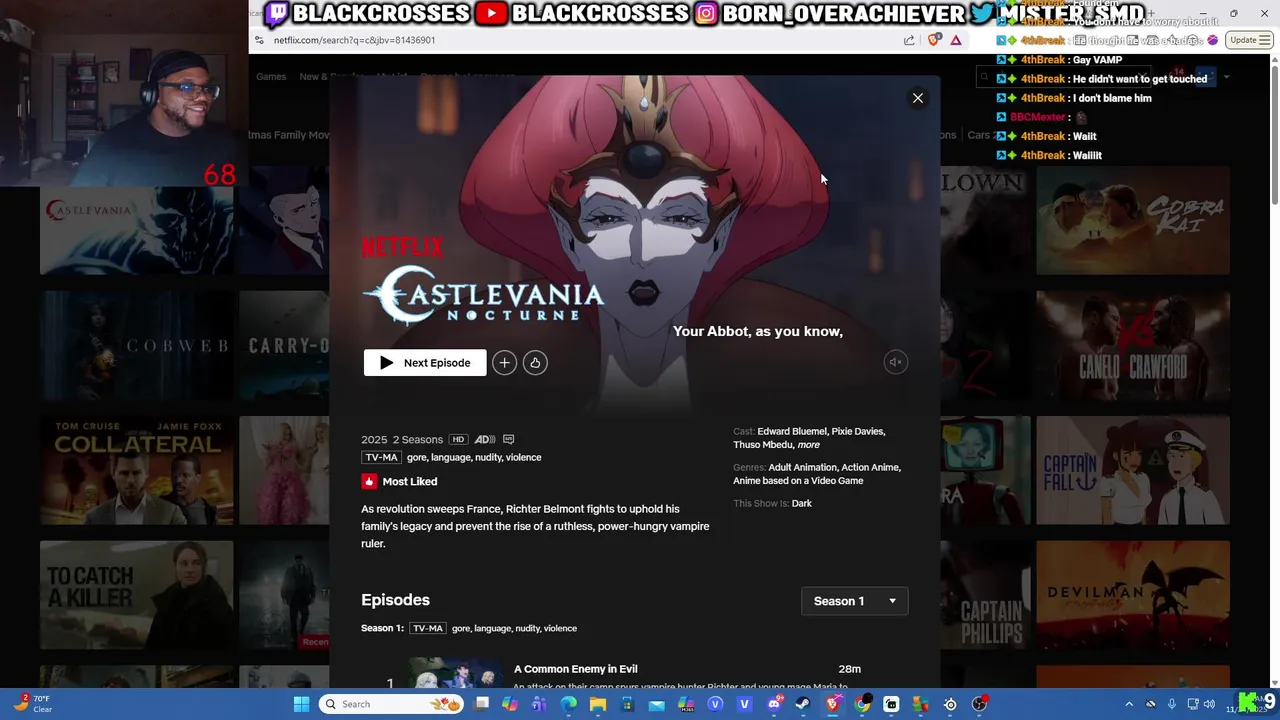1280x720 pixels.
Task: Open the Brave Rewards triangle icon
Action: (x=956, y=40)
